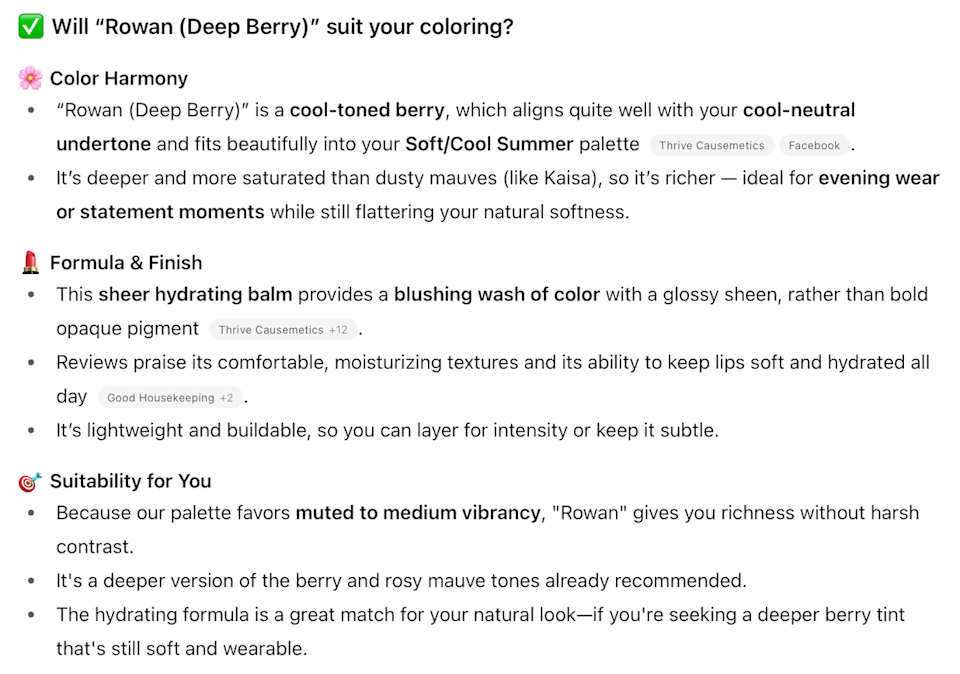
Task: Open the Facebook source citation chip
Action: 814,145
